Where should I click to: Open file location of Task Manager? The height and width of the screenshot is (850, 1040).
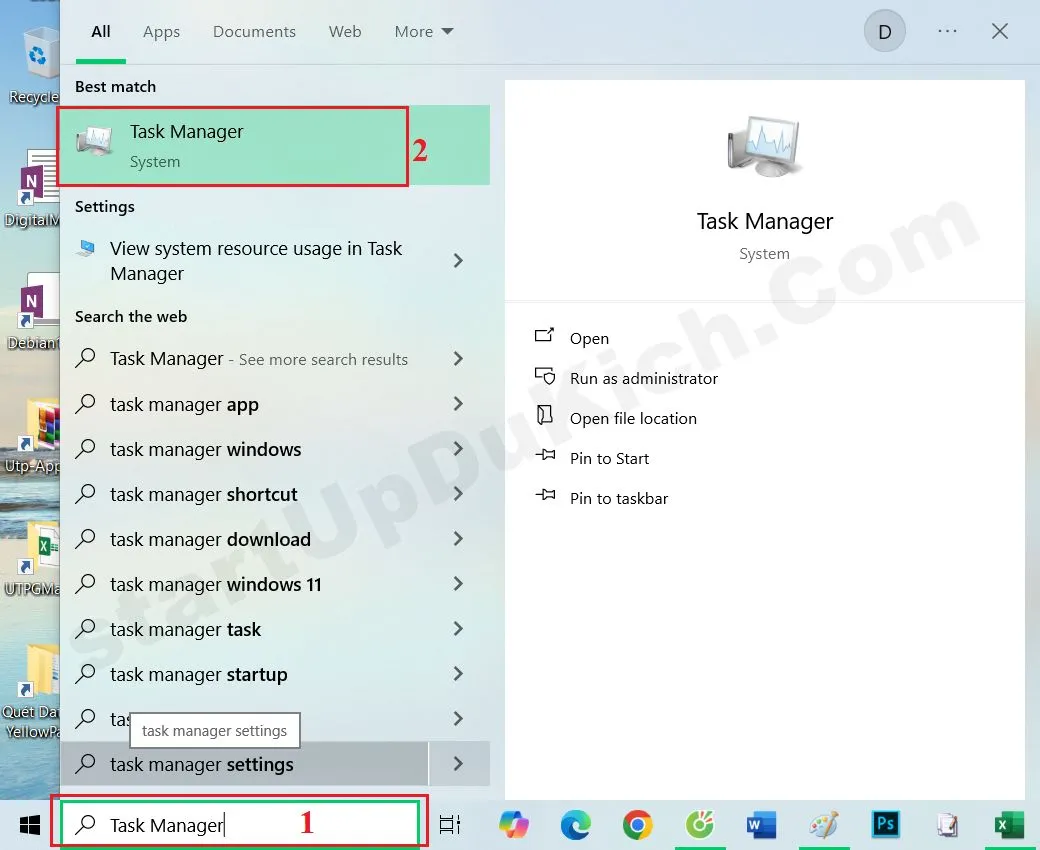(633, 418)
